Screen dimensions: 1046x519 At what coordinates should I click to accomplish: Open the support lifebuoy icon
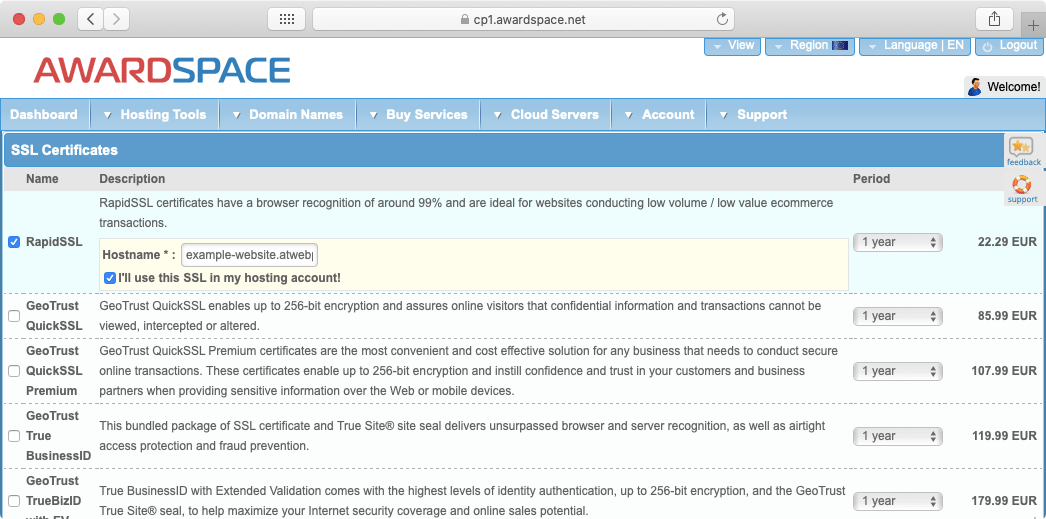[1021, 185]
